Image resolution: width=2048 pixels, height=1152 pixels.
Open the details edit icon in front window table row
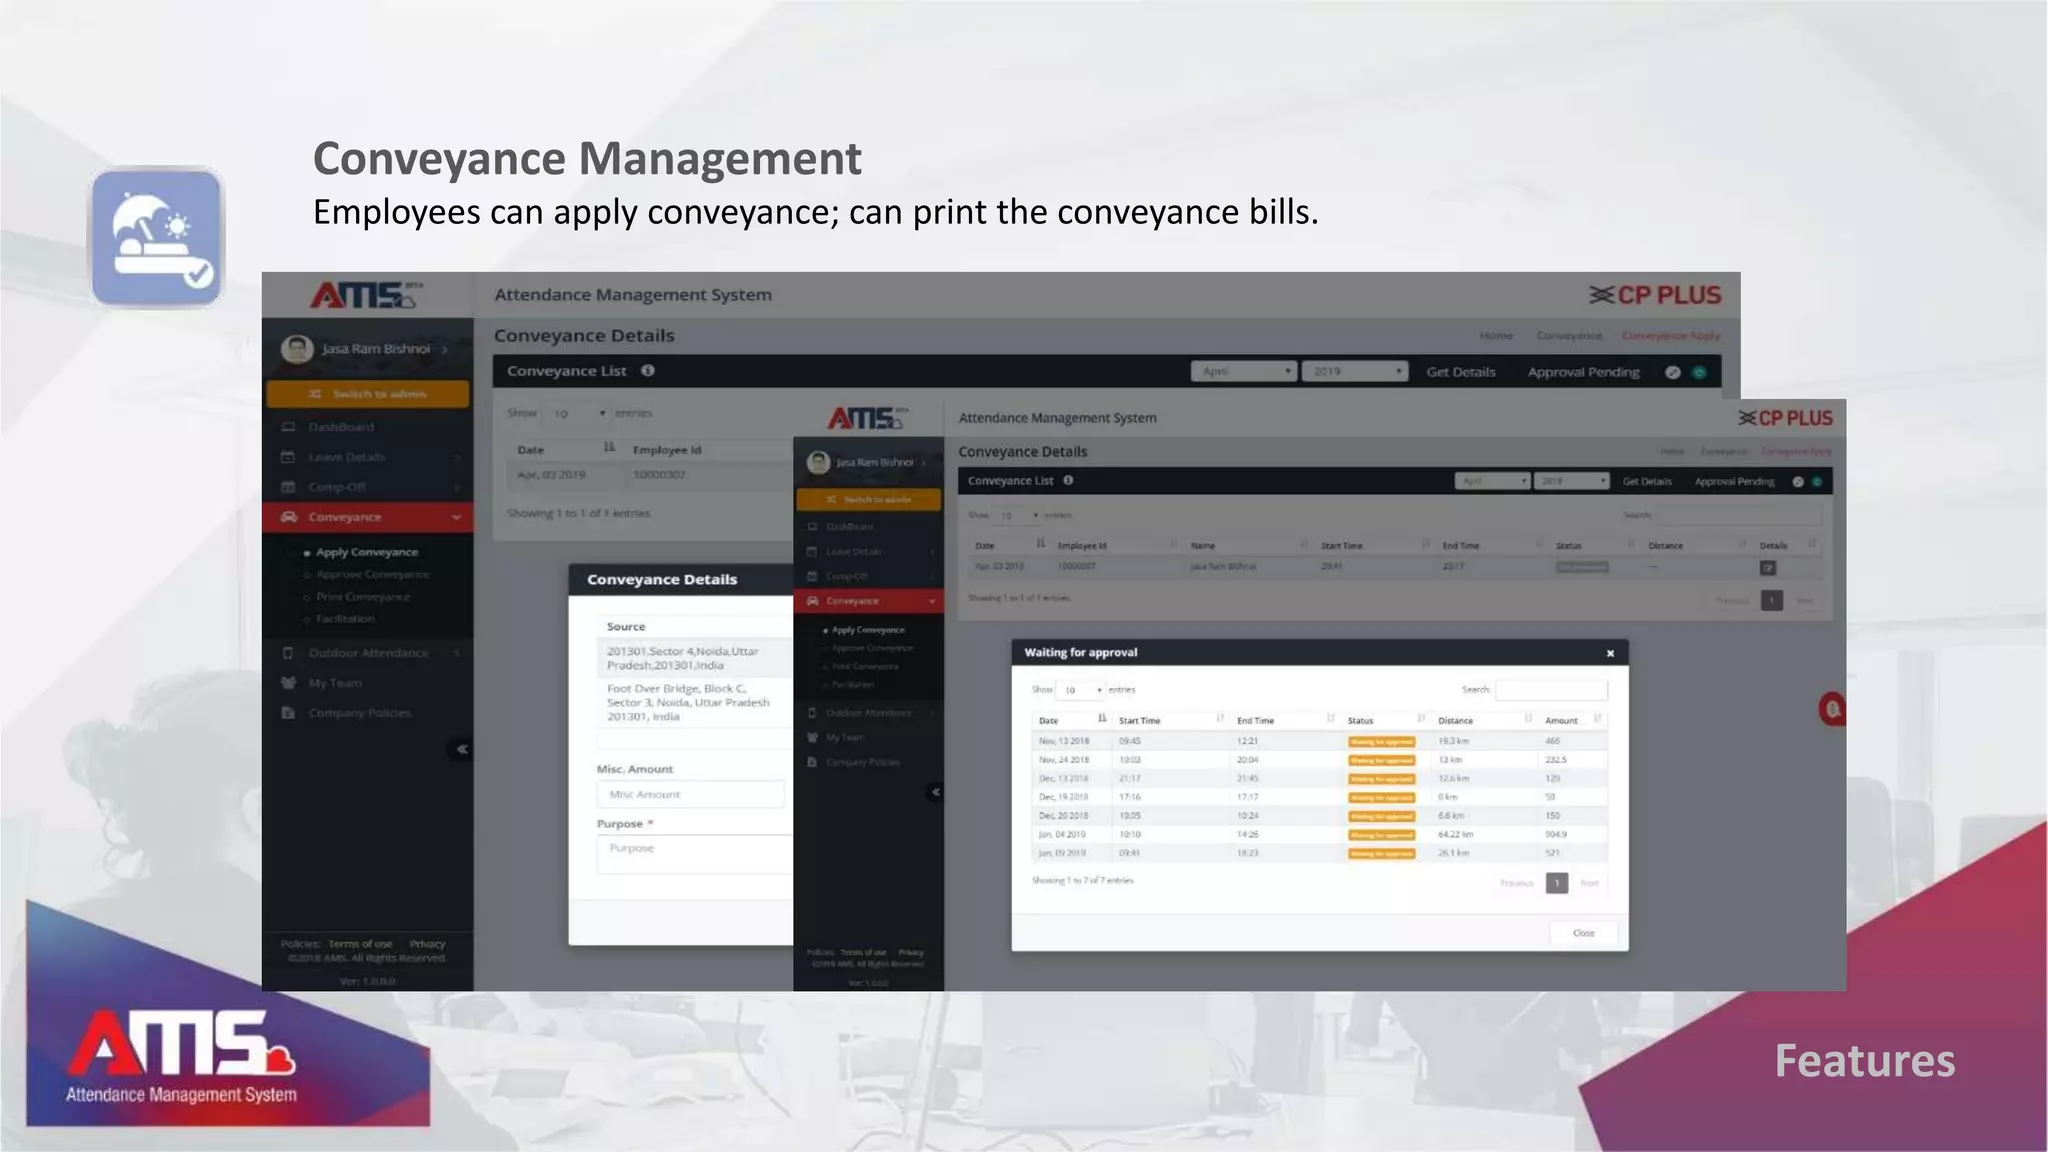[x=1768, y=568]
